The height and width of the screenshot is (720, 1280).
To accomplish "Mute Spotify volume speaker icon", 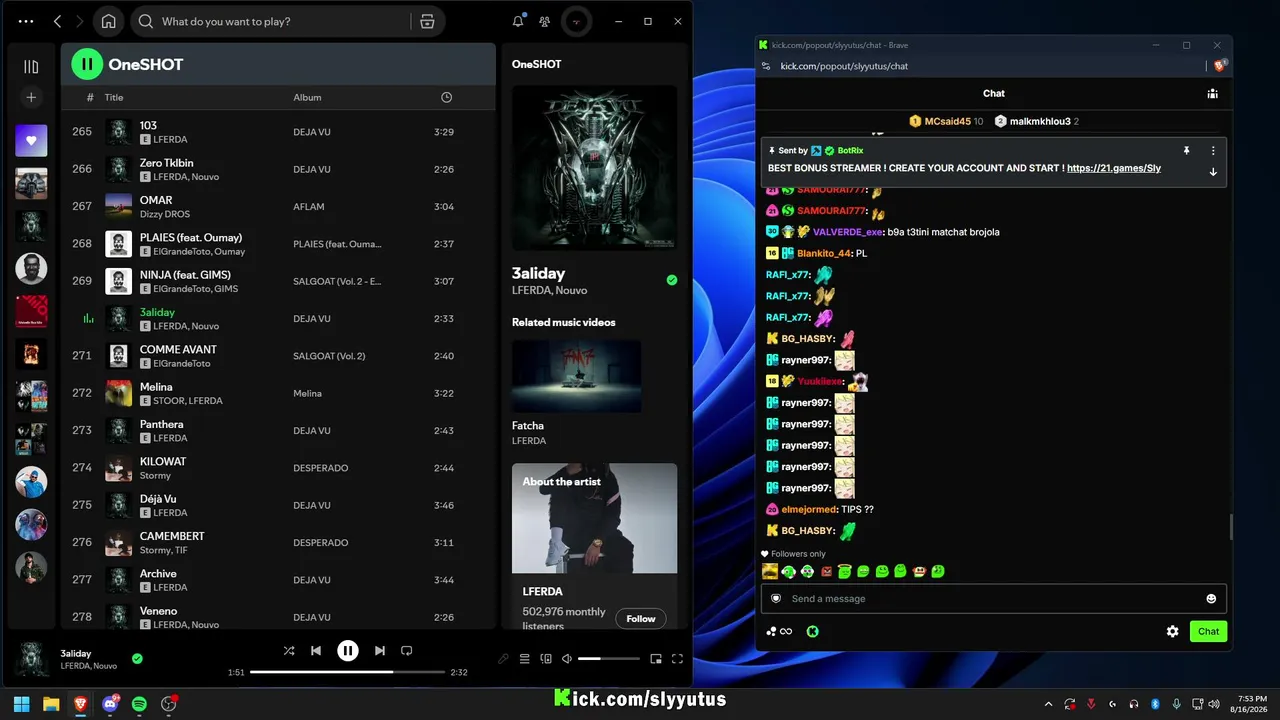I will (567, 659).
